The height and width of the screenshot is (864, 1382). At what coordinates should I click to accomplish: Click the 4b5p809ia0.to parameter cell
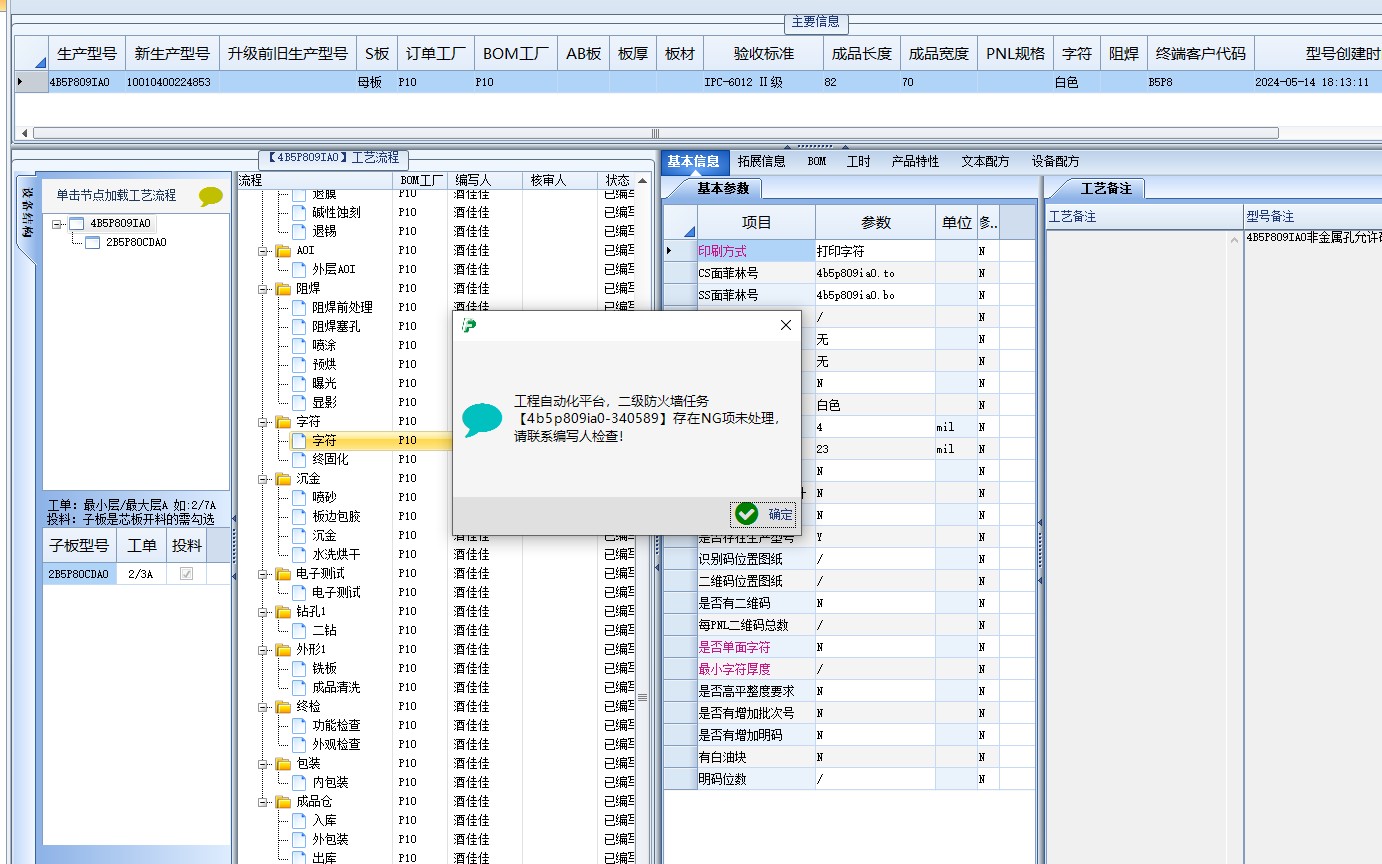pos(875,273)
